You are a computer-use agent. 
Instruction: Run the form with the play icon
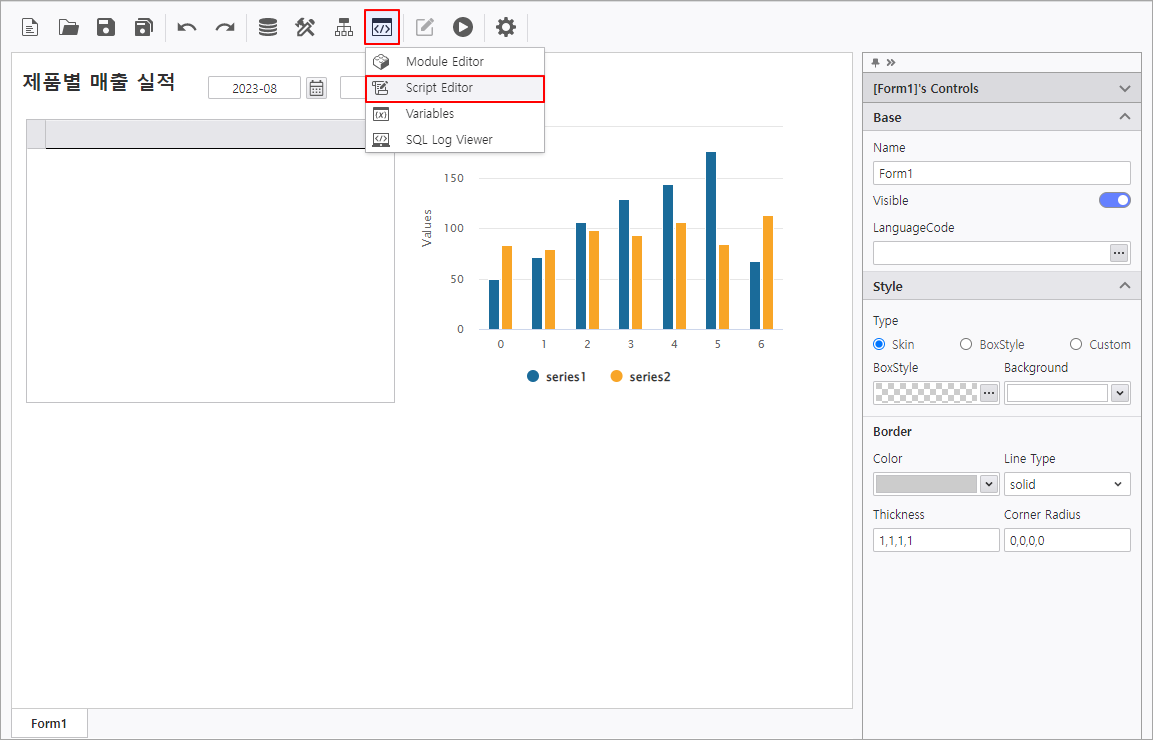pyautogui.click(x=463, y=28)
